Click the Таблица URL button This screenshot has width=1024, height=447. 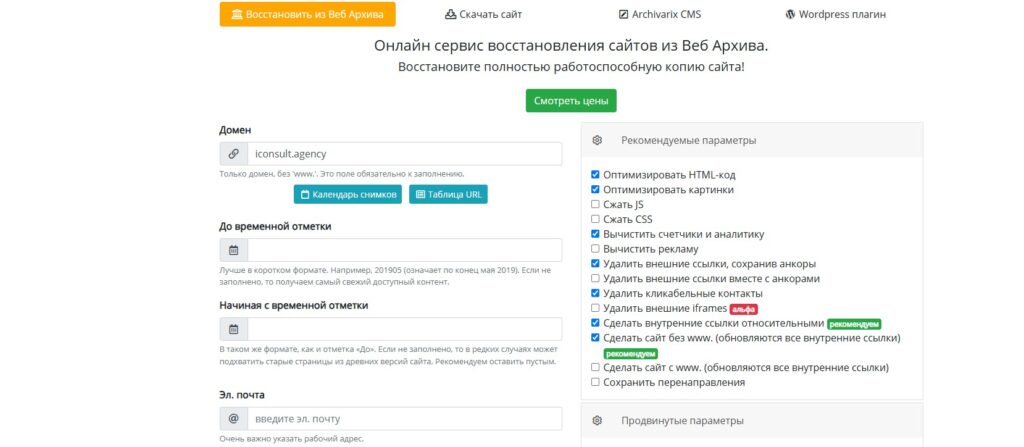[x=448, y=195]
